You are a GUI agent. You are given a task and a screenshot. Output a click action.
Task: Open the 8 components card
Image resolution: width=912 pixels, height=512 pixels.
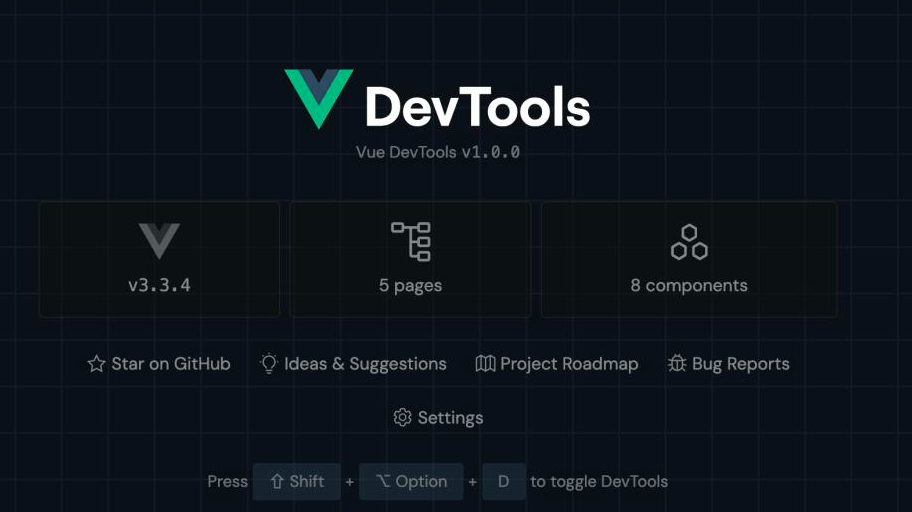tap(689, 259)
